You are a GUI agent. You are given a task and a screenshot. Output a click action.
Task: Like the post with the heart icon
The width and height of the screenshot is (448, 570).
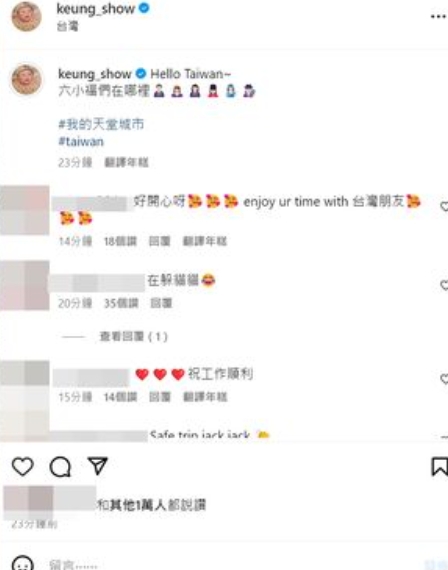pos(23,466)
